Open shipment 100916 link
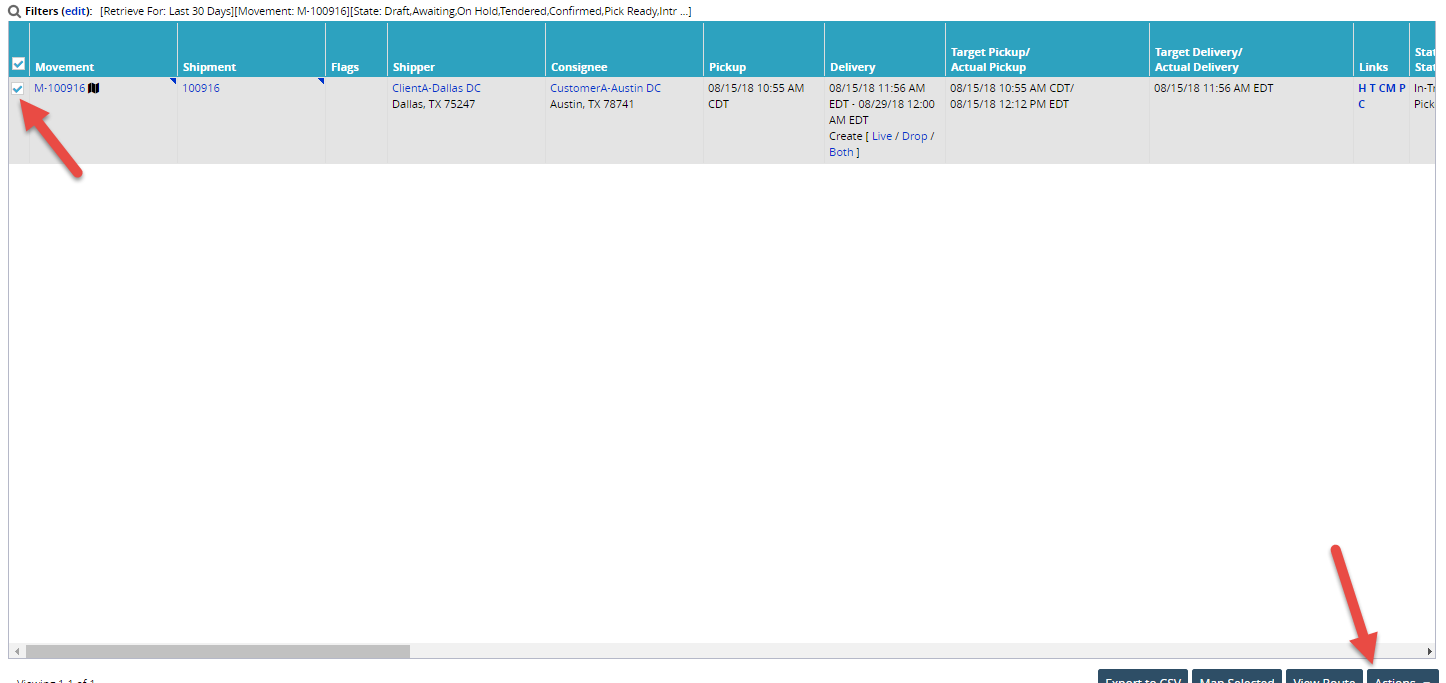Screen dimensions: 1446x683 (201, 88)
